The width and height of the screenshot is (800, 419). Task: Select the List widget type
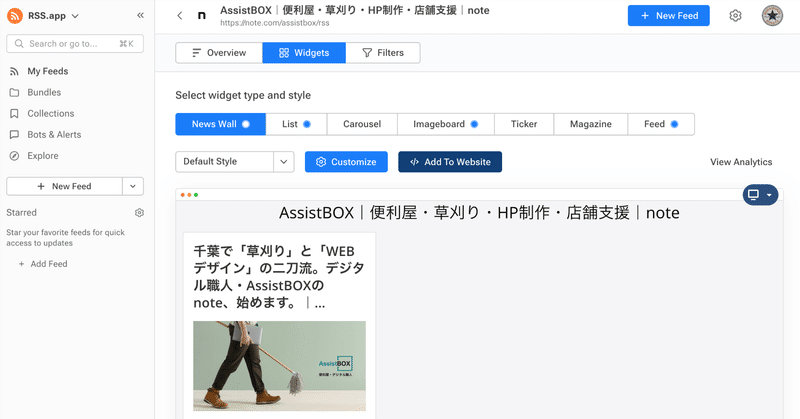[296, 124]
